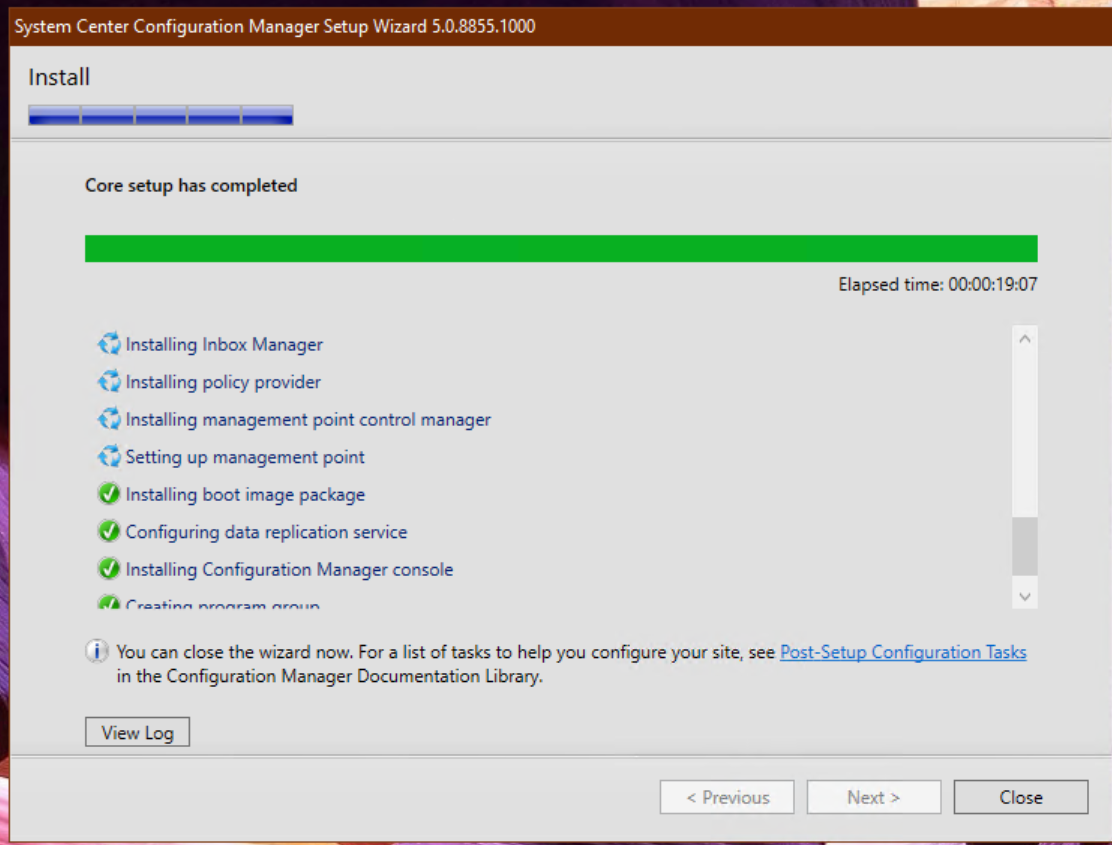Click the disabled < Previous button
This screenshot has height=845, width=1112.
[x=727, y=798]
